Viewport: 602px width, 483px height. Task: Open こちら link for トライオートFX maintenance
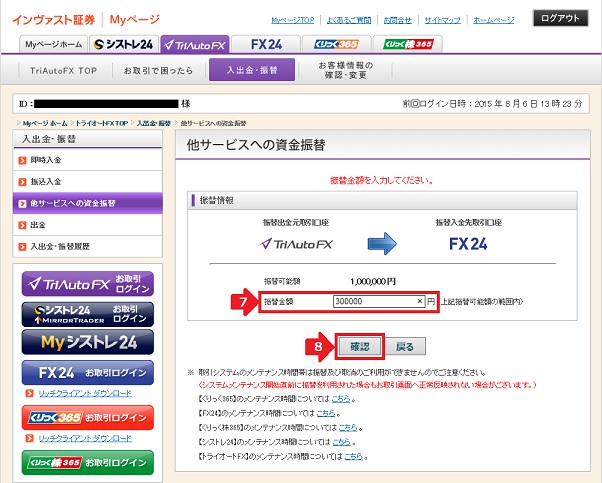click(x=354, y=457)
